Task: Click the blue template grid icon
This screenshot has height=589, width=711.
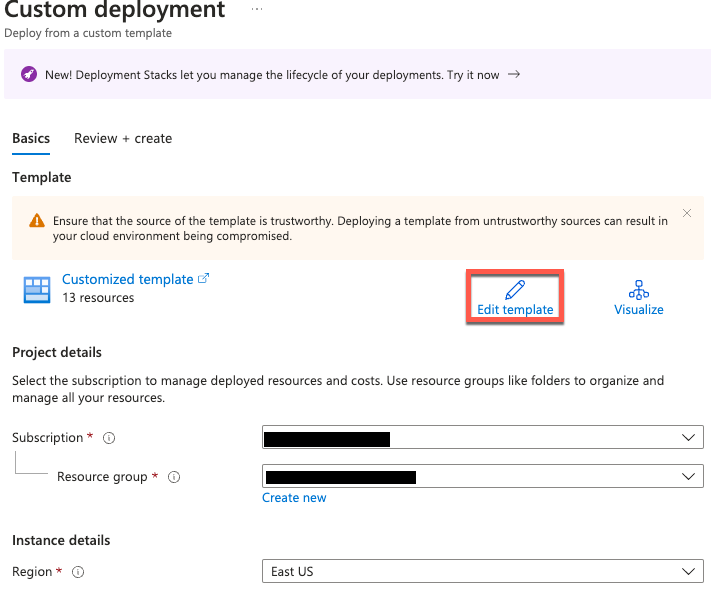Action: point(36,290)
